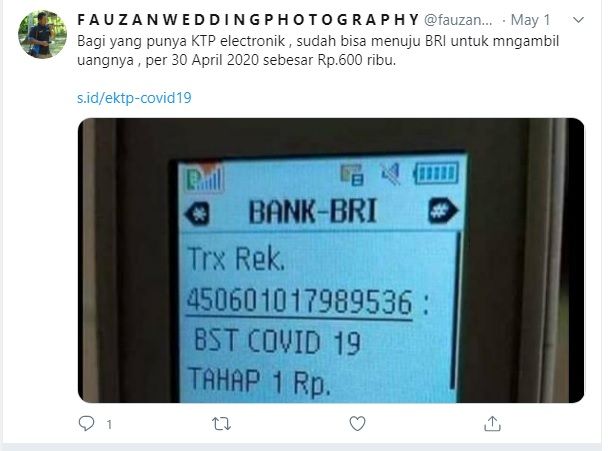Click the battery icon in phone photo
This screenshot has width=609, height=451.
436,173
